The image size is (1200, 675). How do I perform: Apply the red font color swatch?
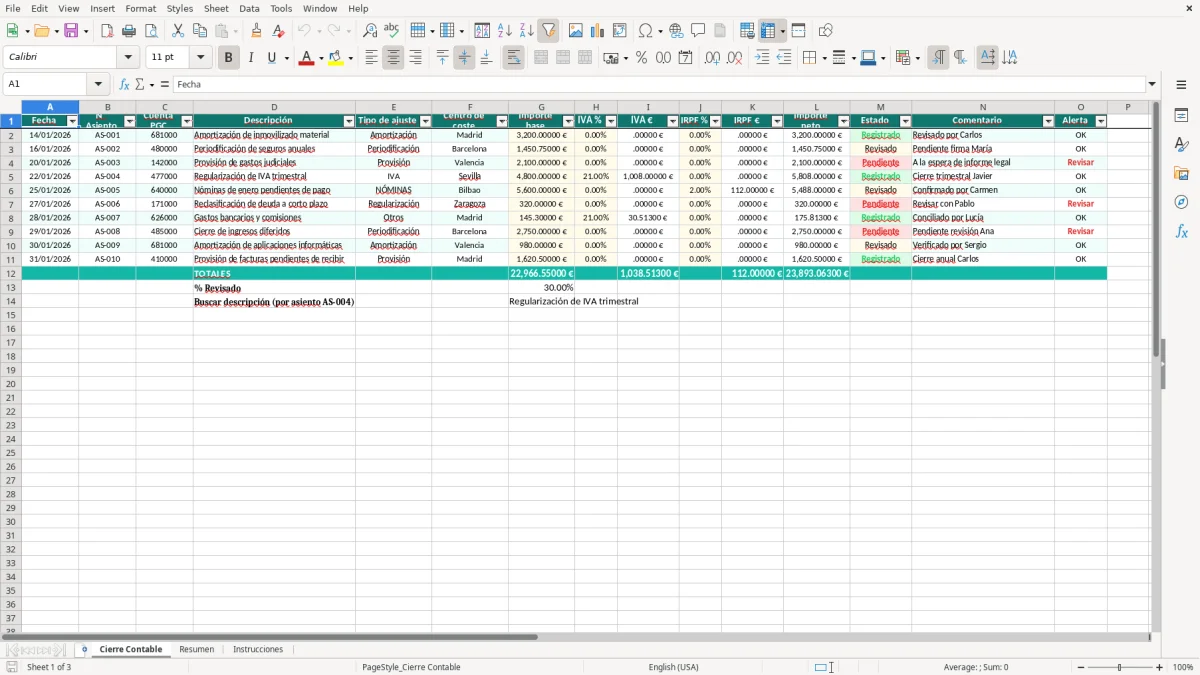click(x=305, y=58)
